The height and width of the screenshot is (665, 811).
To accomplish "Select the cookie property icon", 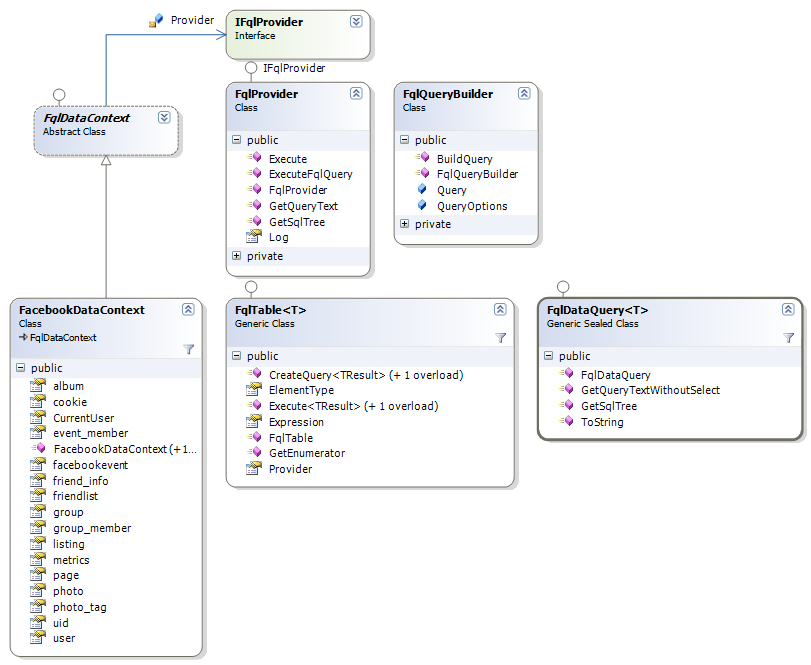I will pyautogui.click(x=38, y=401).
